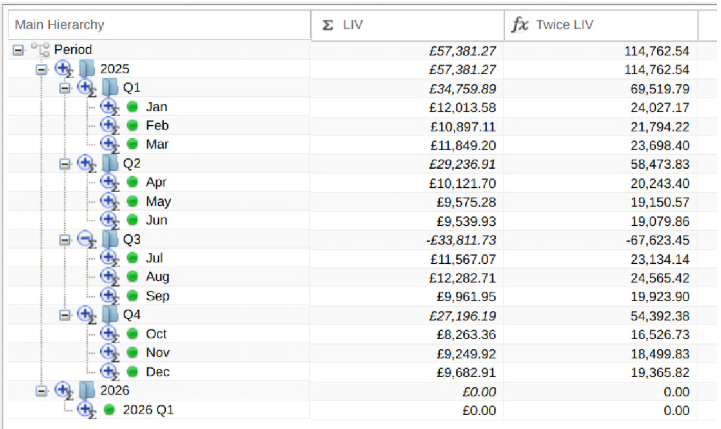Click the green dot beside Aug

click(x=132, y=276)
